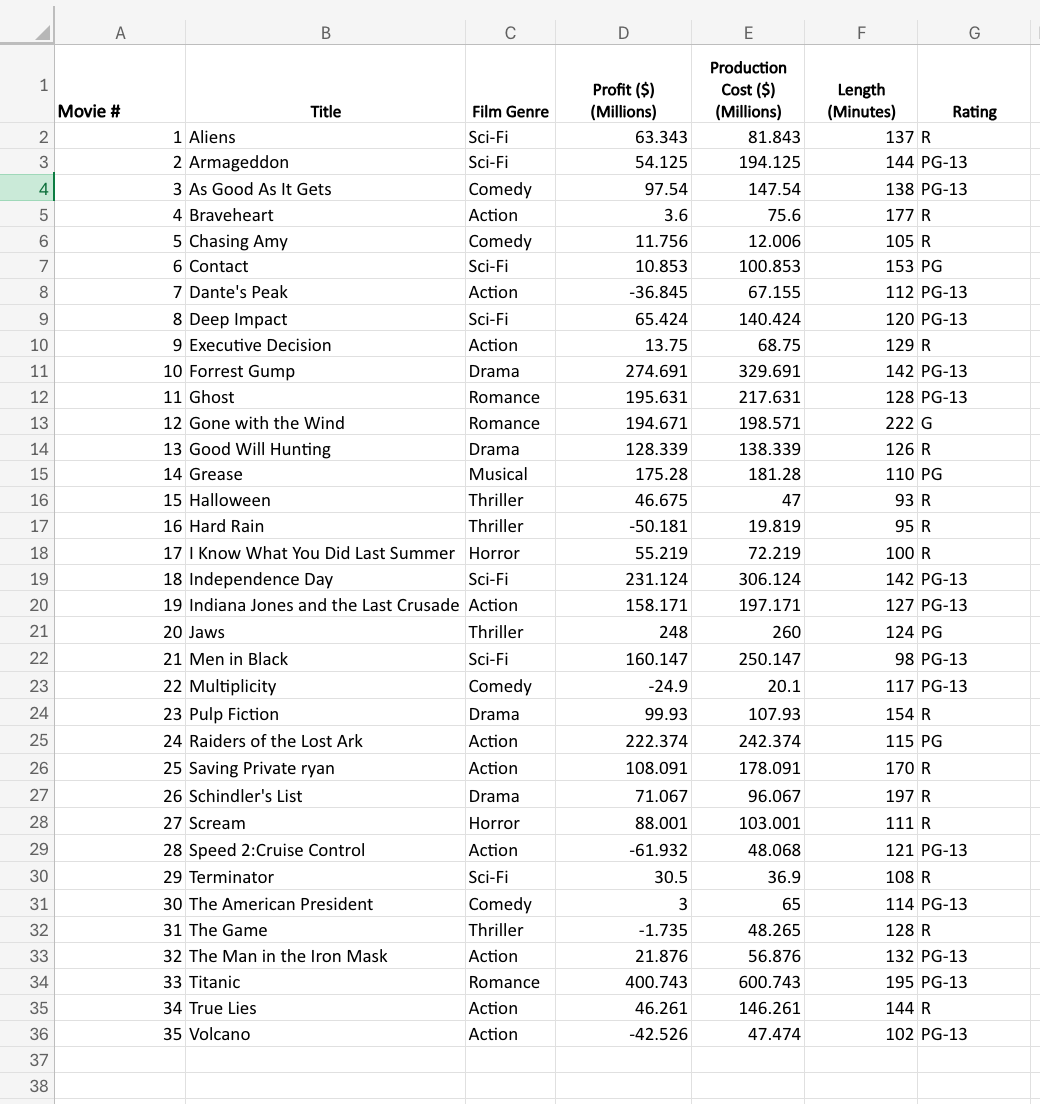Click the column D header above Profit
Viewport: 1040px width, 1104px height.
[x=623, y=33]
